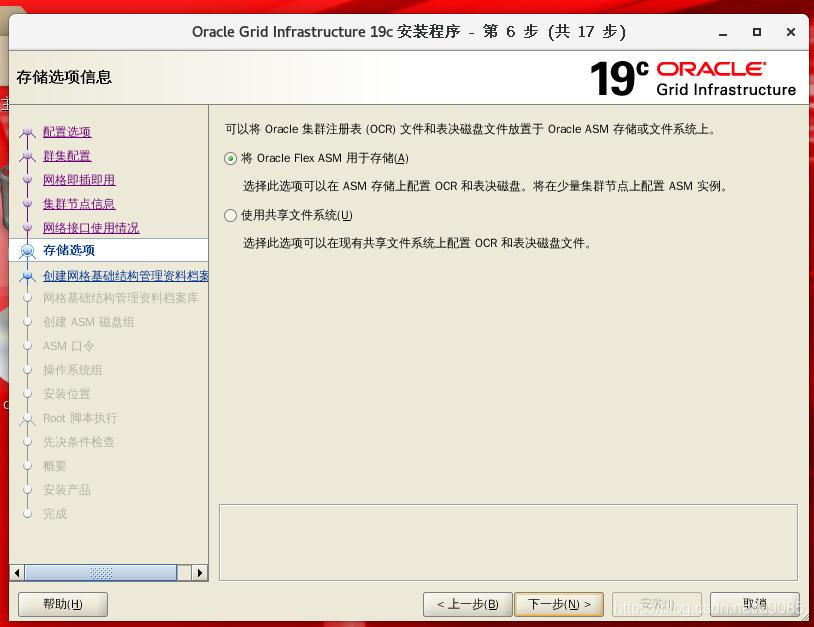Click the Oracle 19c Grid Infrastructure logo
The height and width of the screenshot is (627, 814).
click(x=693, y=78)
